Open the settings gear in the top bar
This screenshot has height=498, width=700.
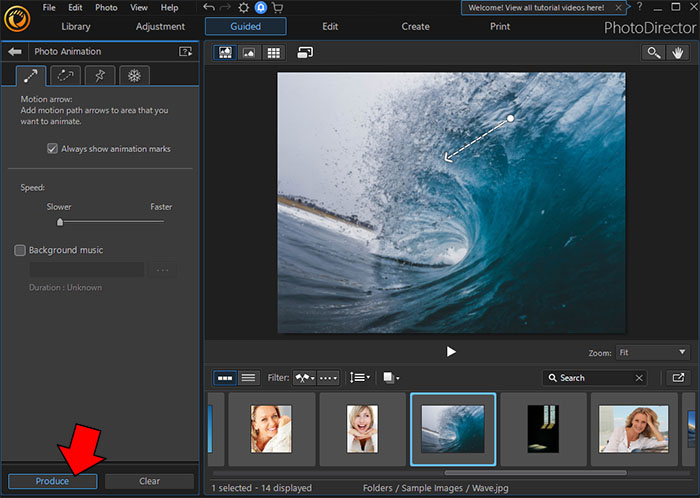pyautogui.click(x=243, y=8)
